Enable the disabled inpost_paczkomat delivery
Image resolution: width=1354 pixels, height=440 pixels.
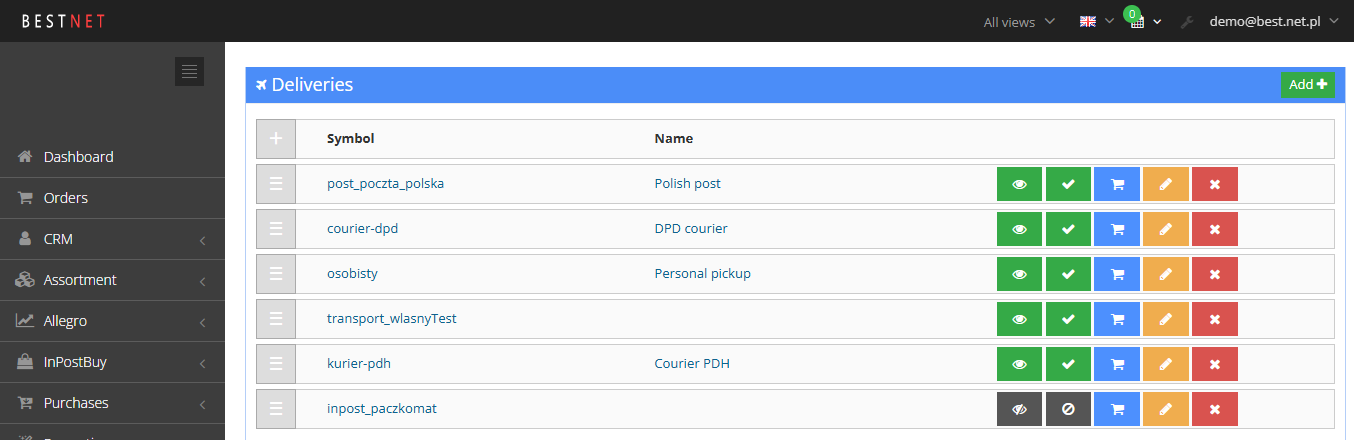pyautogui.click(x=1068, y=409)
